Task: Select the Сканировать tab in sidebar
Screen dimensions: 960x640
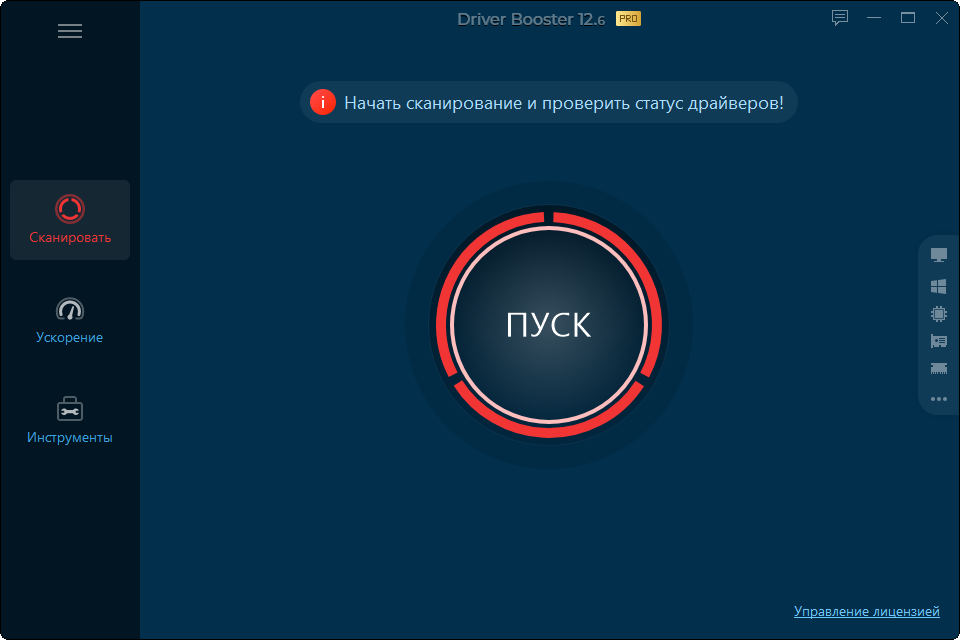Action: point(70,220)
